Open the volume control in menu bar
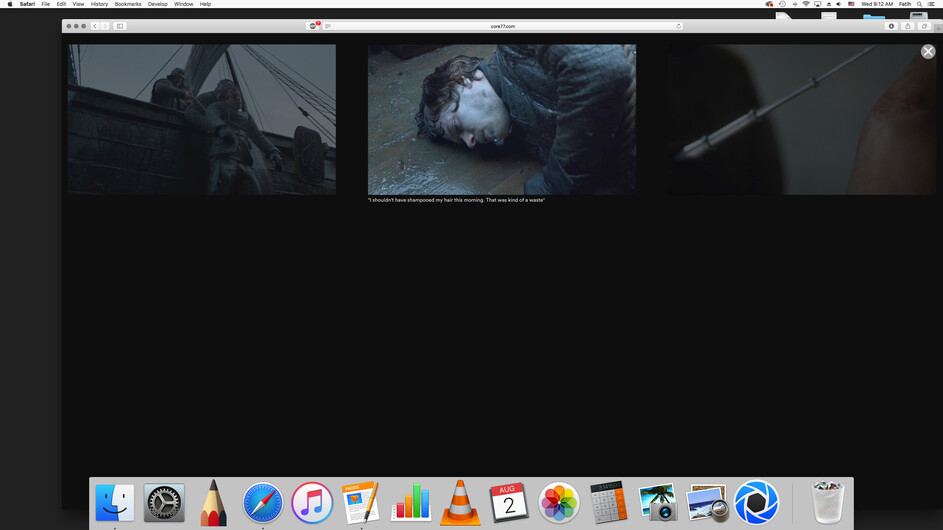This screenshot has height=530, width=943. pos(839,4)
